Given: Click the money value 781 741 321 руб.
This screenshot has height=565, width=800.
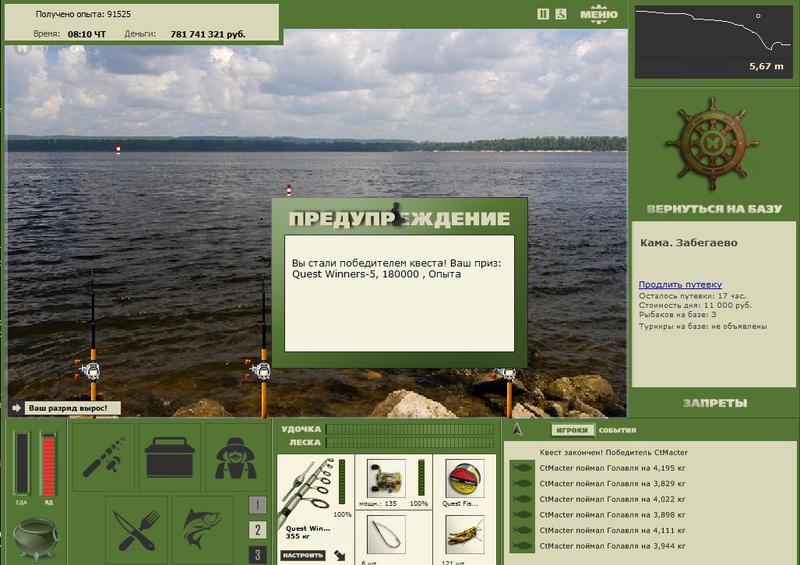Looking at the screenshot, I should pyautogui.click(x=208, y=34).
